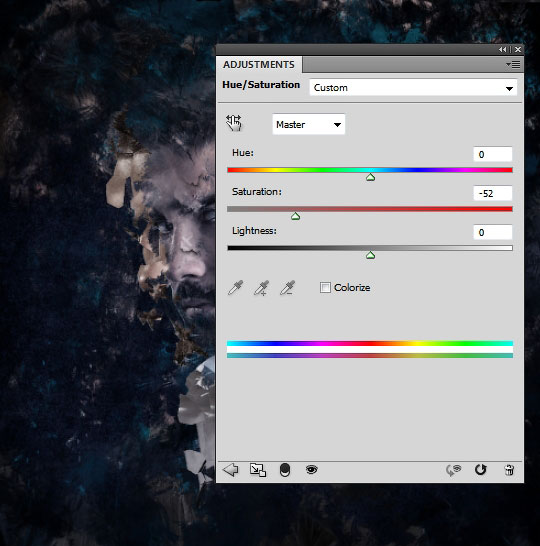Delete this adjustment layer trash icon

click(509, 470)
